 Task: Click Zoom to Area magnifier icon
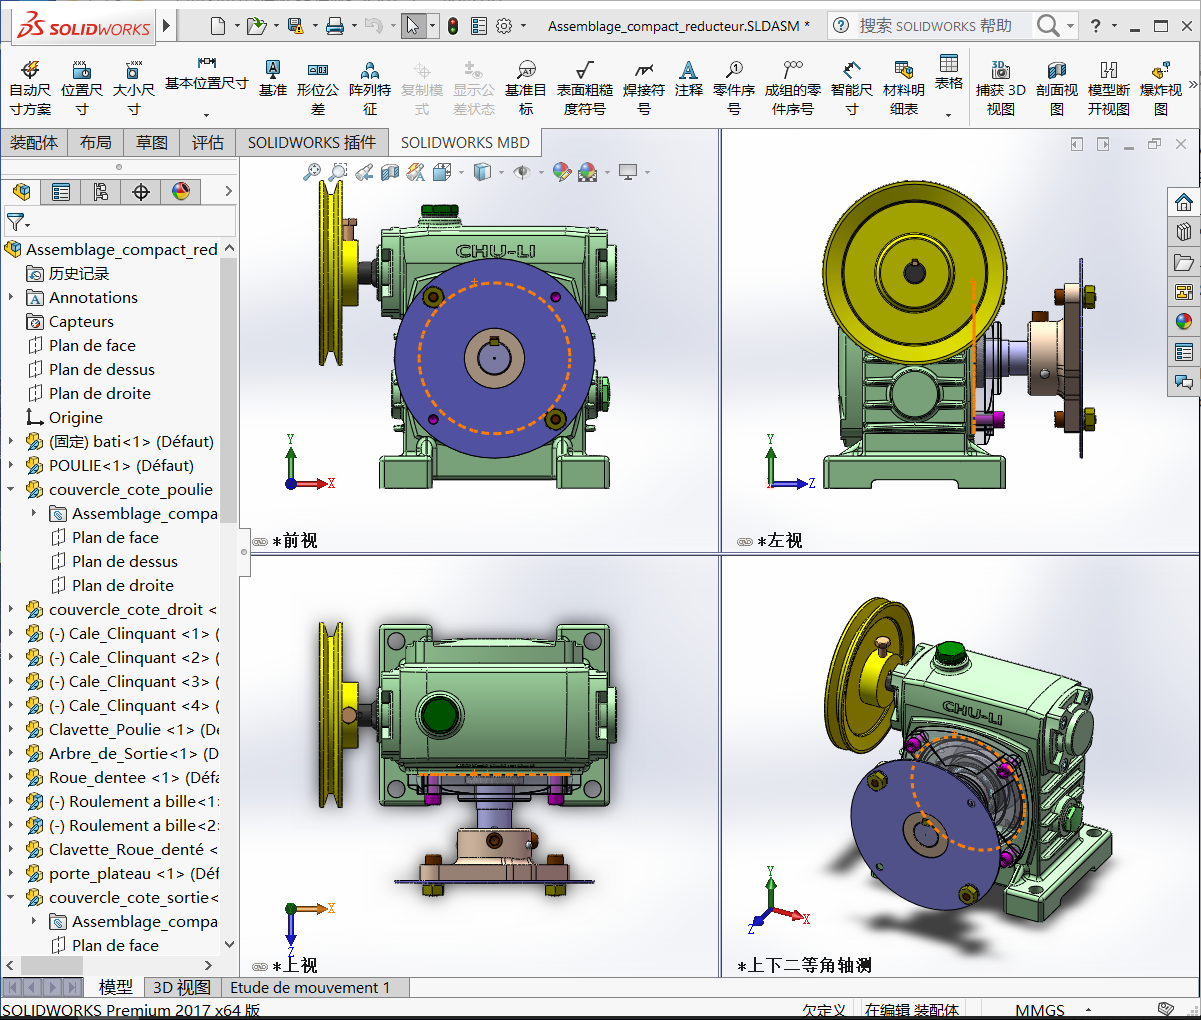pos(338,172)
